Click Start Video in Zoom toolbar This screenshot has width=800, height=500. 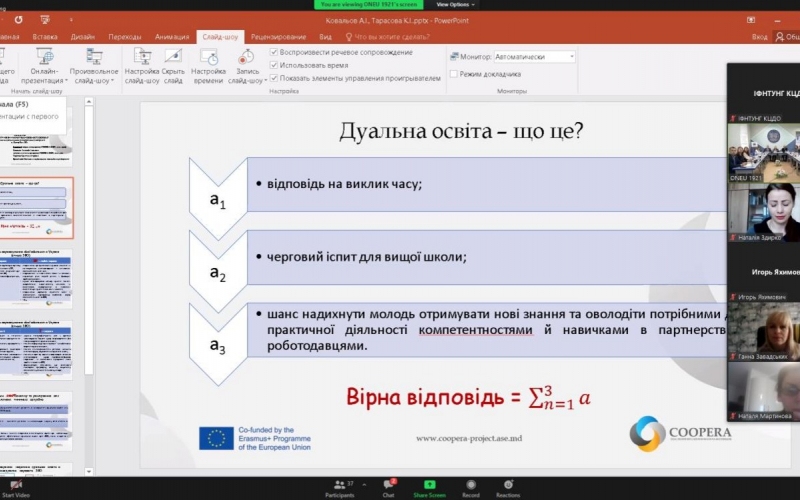[16, 488]
